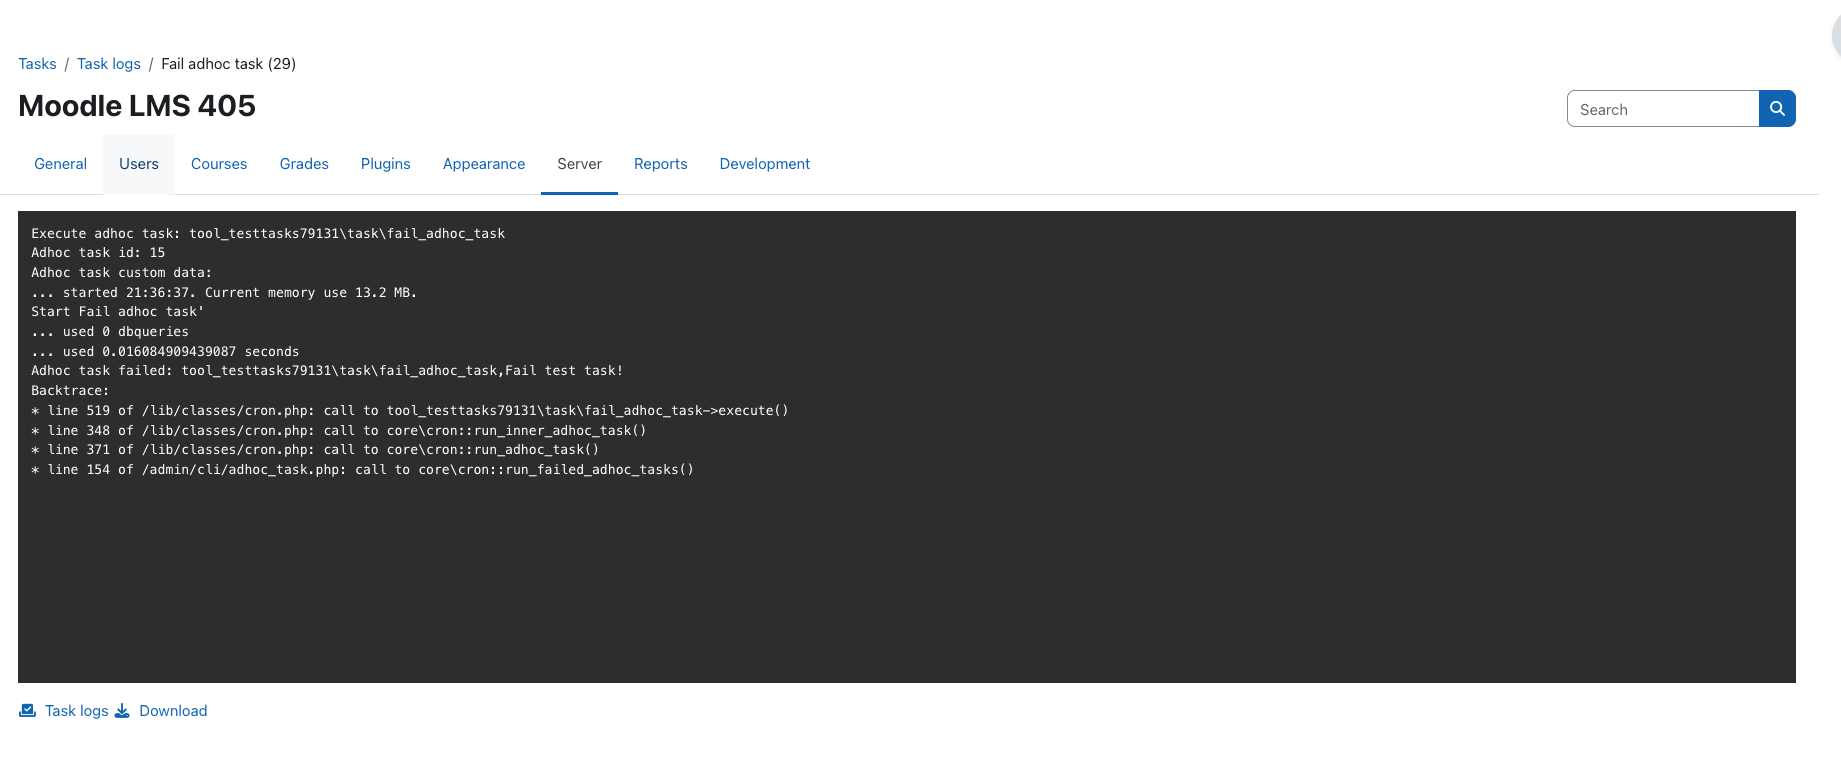This screenshot has width=1841, height=759.
Task: Click the 'used 0.016084909439087 seconds' line
Action: [x=165, y=351]
